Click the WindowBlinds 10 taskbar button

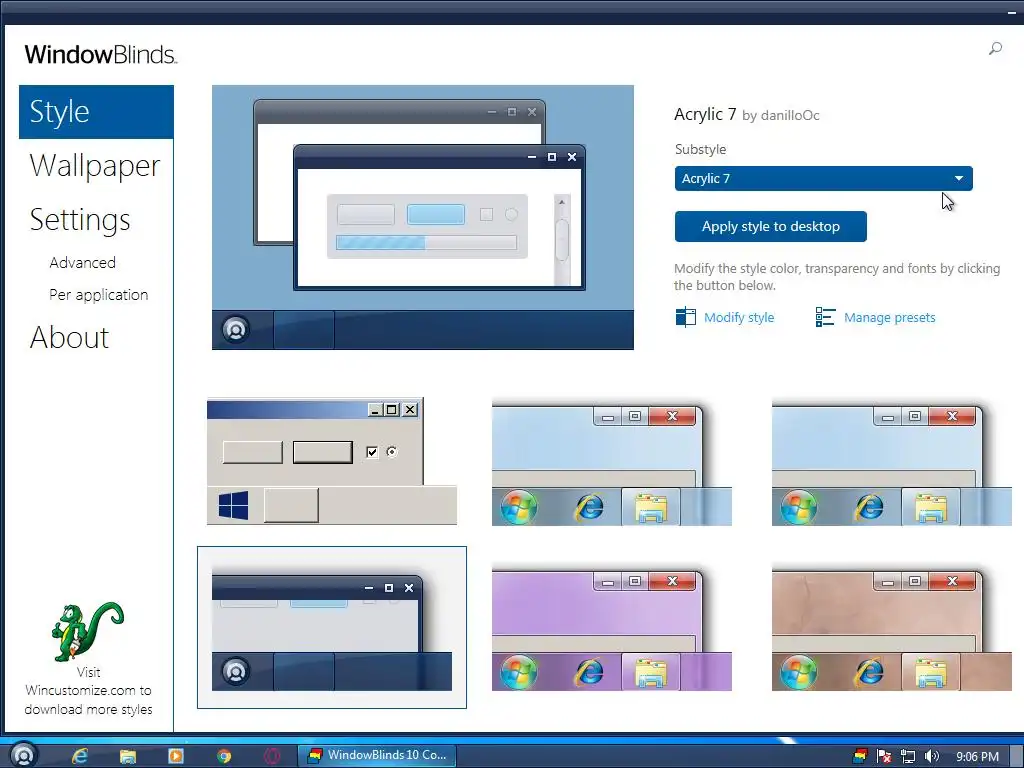pyautogui.click(x=377, y=755)
